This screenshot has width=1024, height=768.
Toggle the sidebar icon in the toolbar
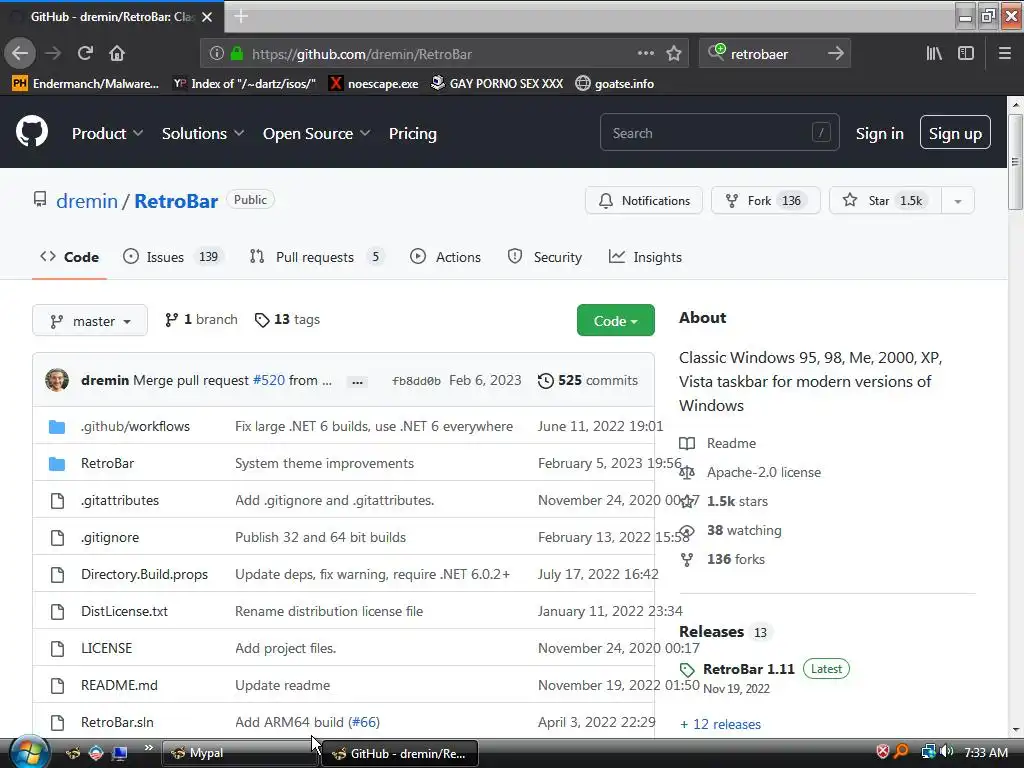coord(966,54)
